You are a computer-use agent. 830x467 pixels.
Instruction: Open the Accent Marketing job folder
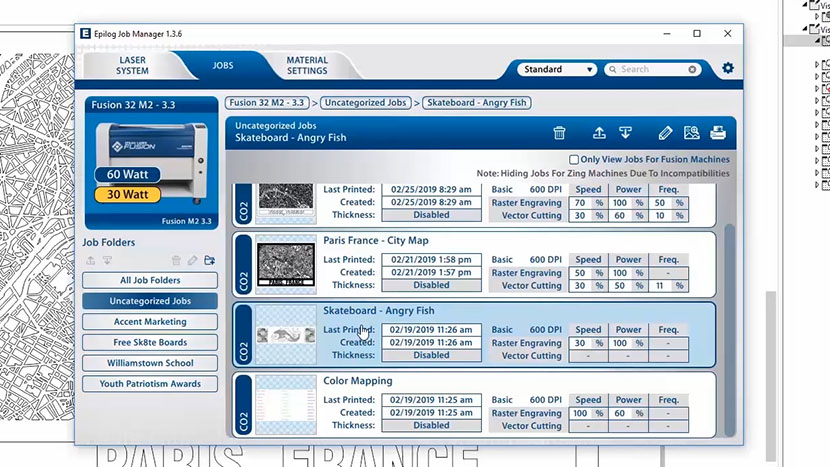click(x=150, y=322)
